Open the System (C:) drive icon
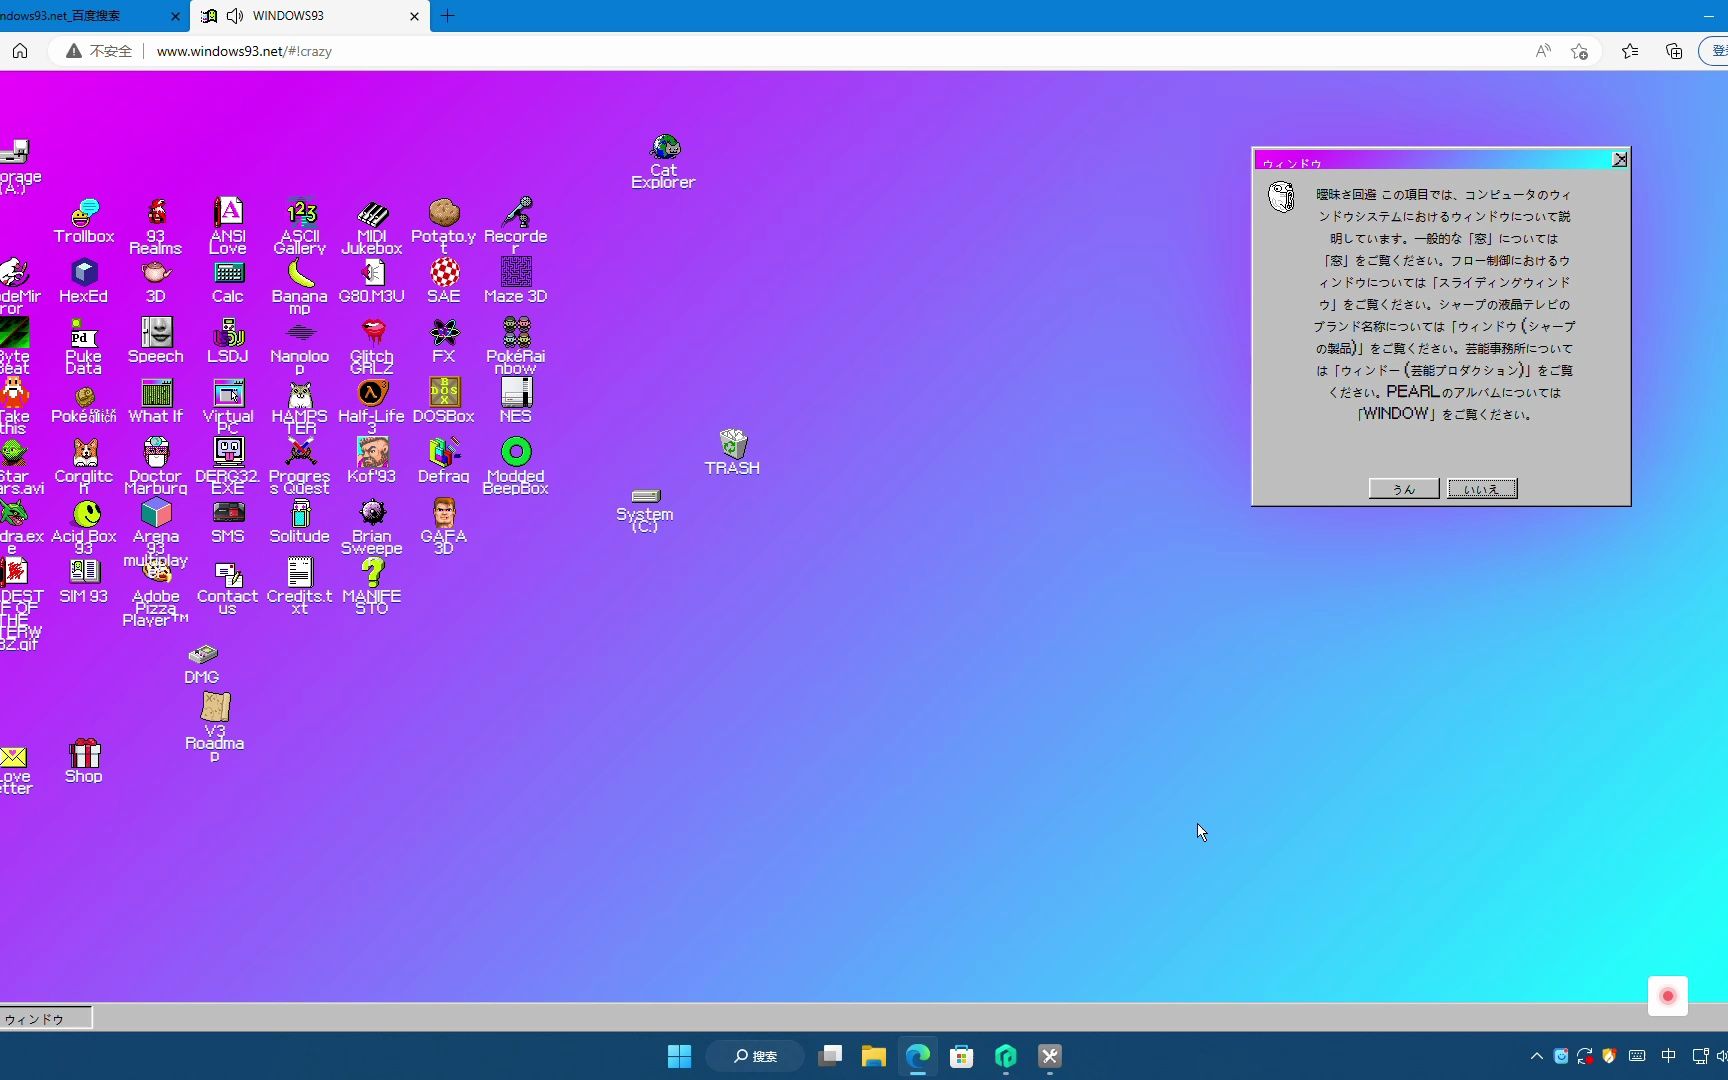This screenshot has height=1080, width=1728. (x=645, y=510)
